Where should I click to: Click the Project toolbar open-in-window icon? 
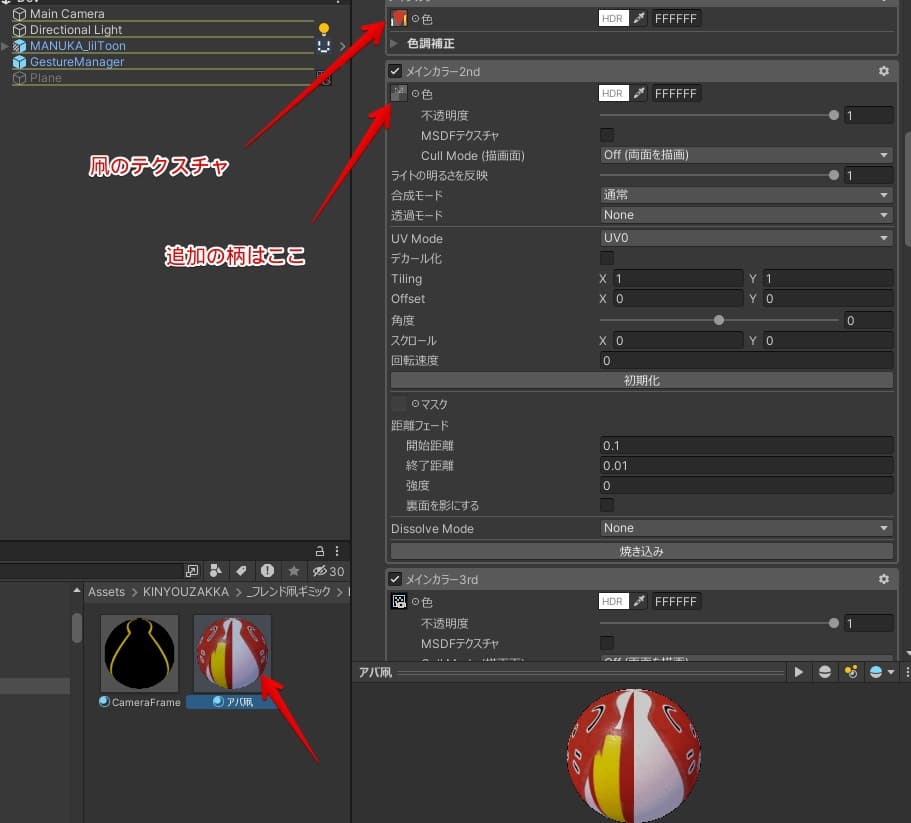point(192,571)
